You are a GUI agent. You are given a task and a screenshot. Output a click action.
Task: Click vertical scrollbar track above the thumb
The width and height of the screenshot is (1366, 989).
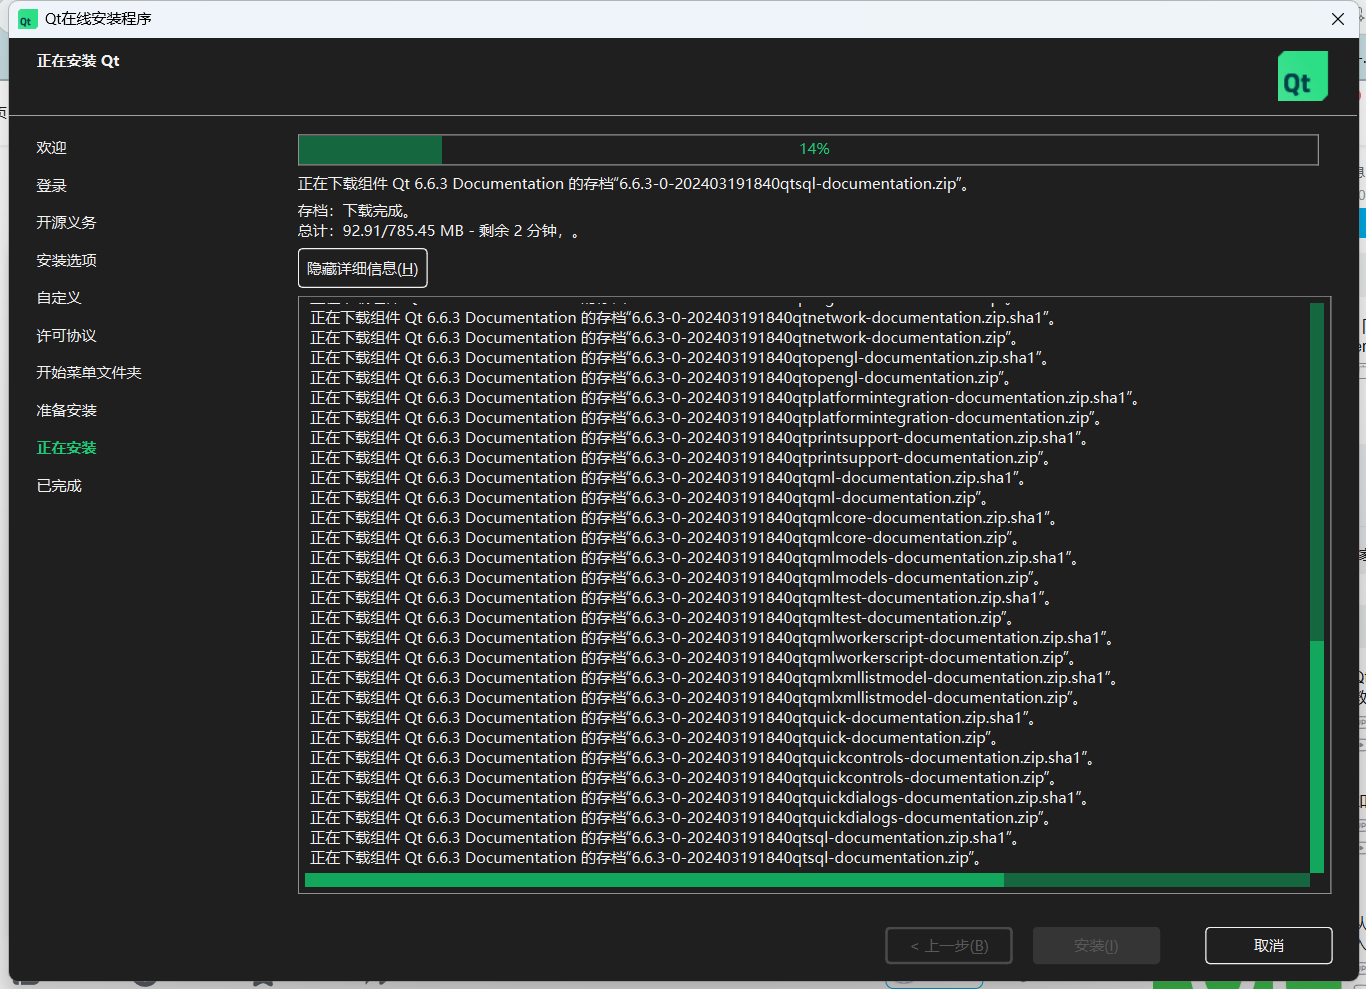click(1317, 472)
